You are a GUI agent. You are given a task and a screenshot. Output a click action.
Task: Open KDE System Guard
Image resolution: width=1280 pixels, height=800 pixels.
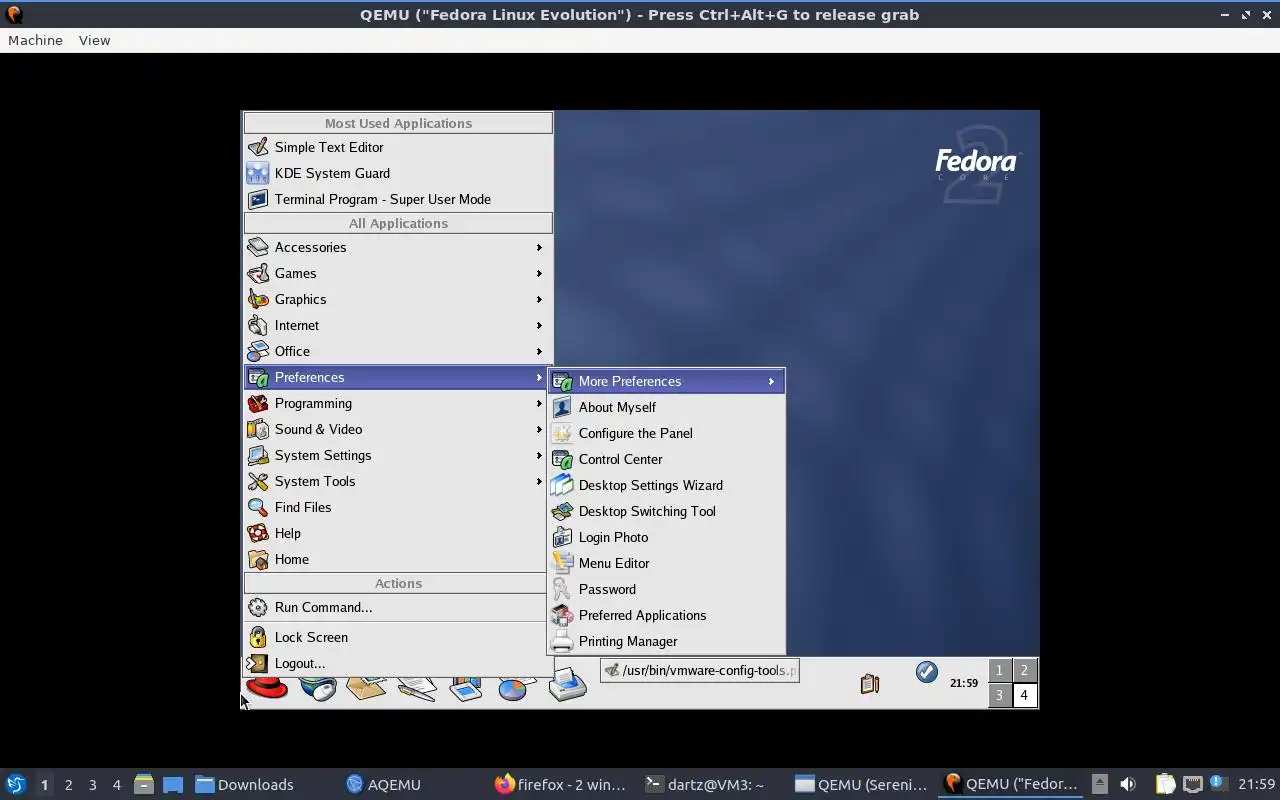(398, 173)
